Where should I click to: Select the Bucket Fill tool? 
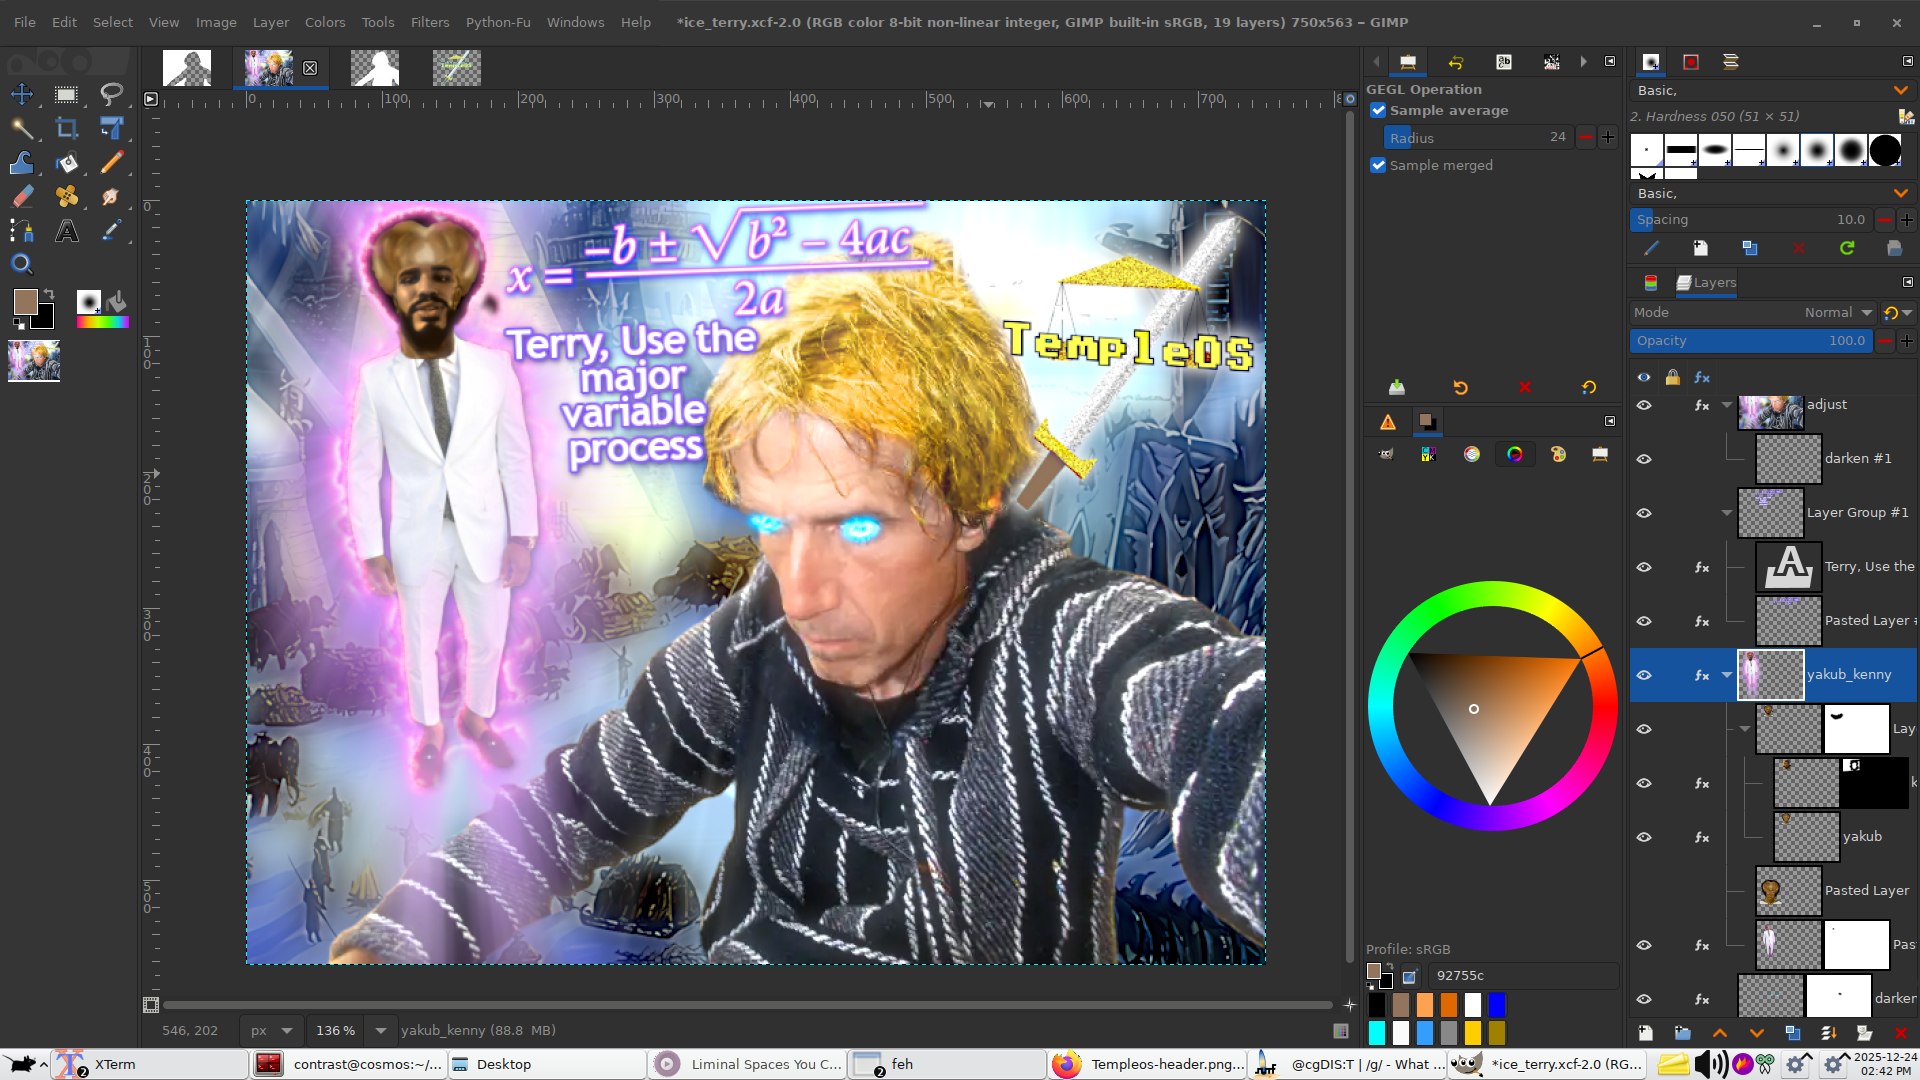[x=67, y=163]
